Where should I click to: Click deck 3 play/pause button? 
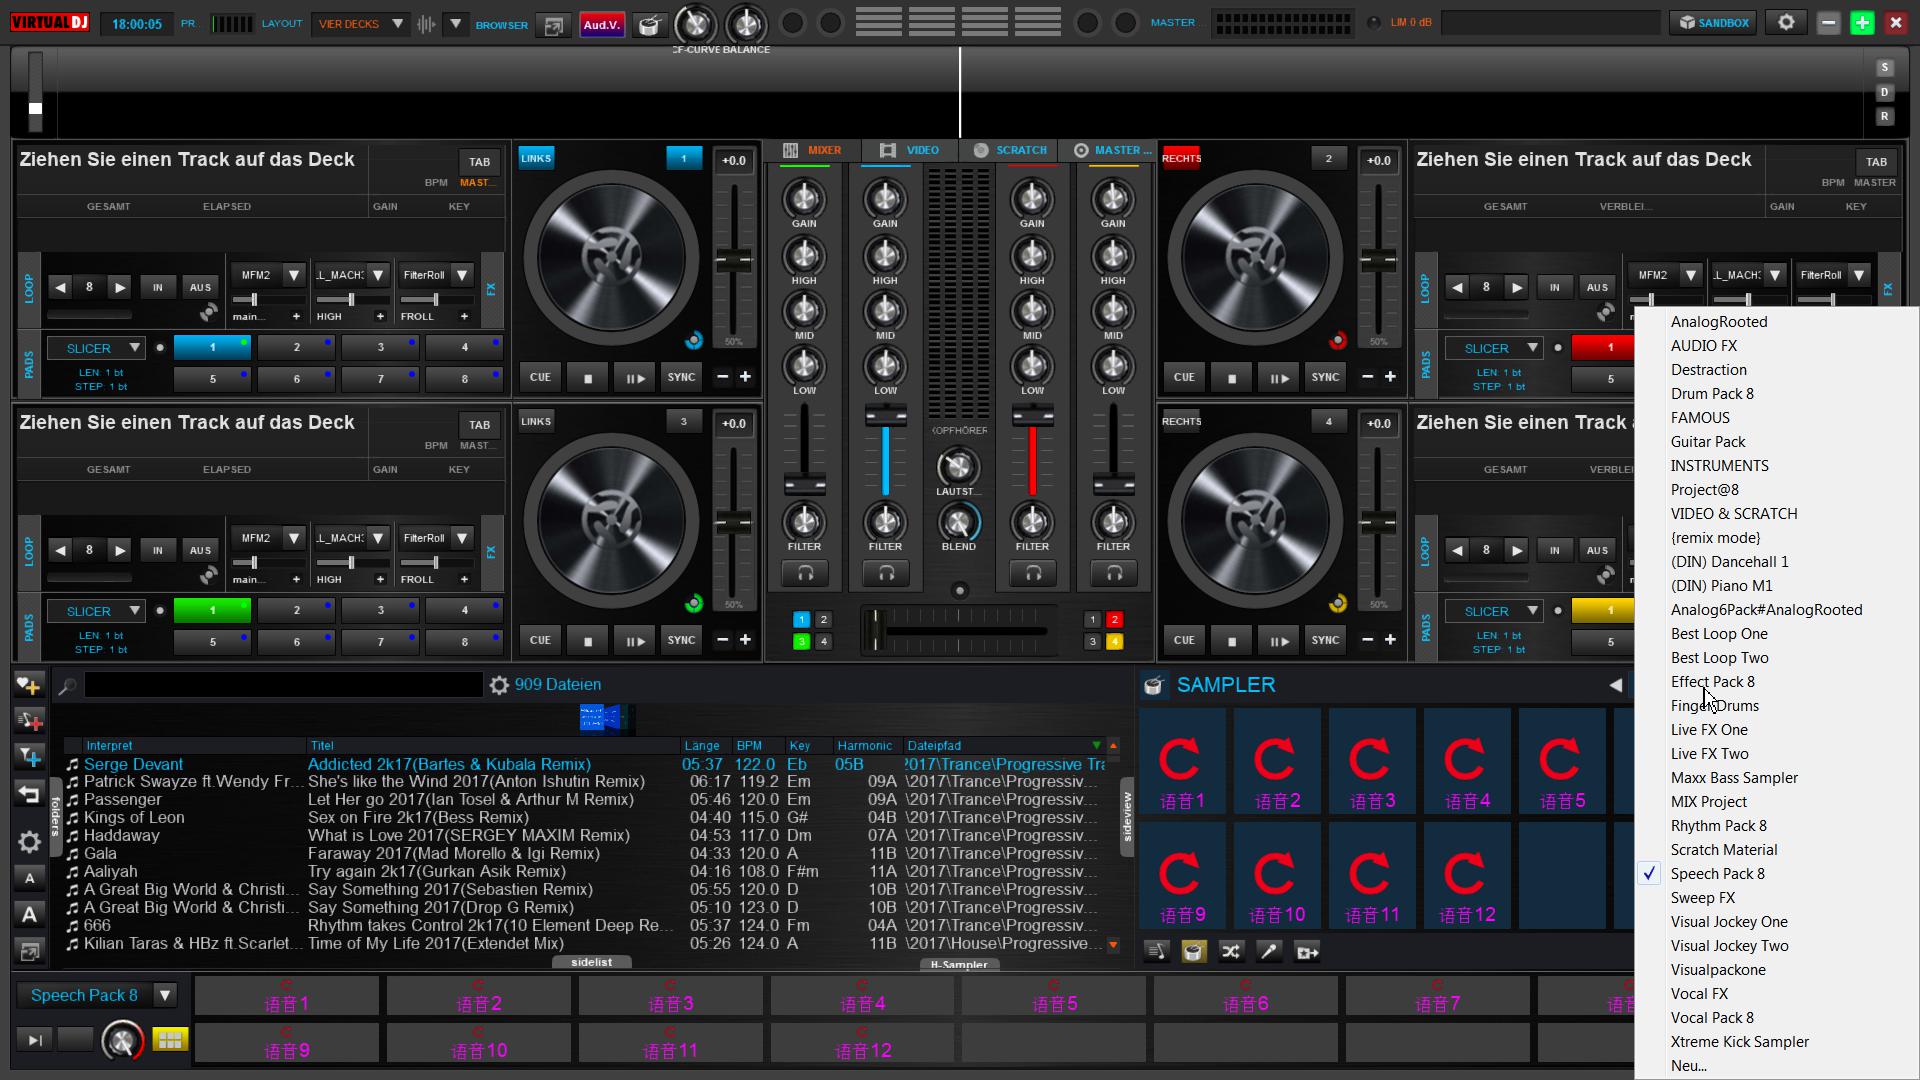(635, 641)
